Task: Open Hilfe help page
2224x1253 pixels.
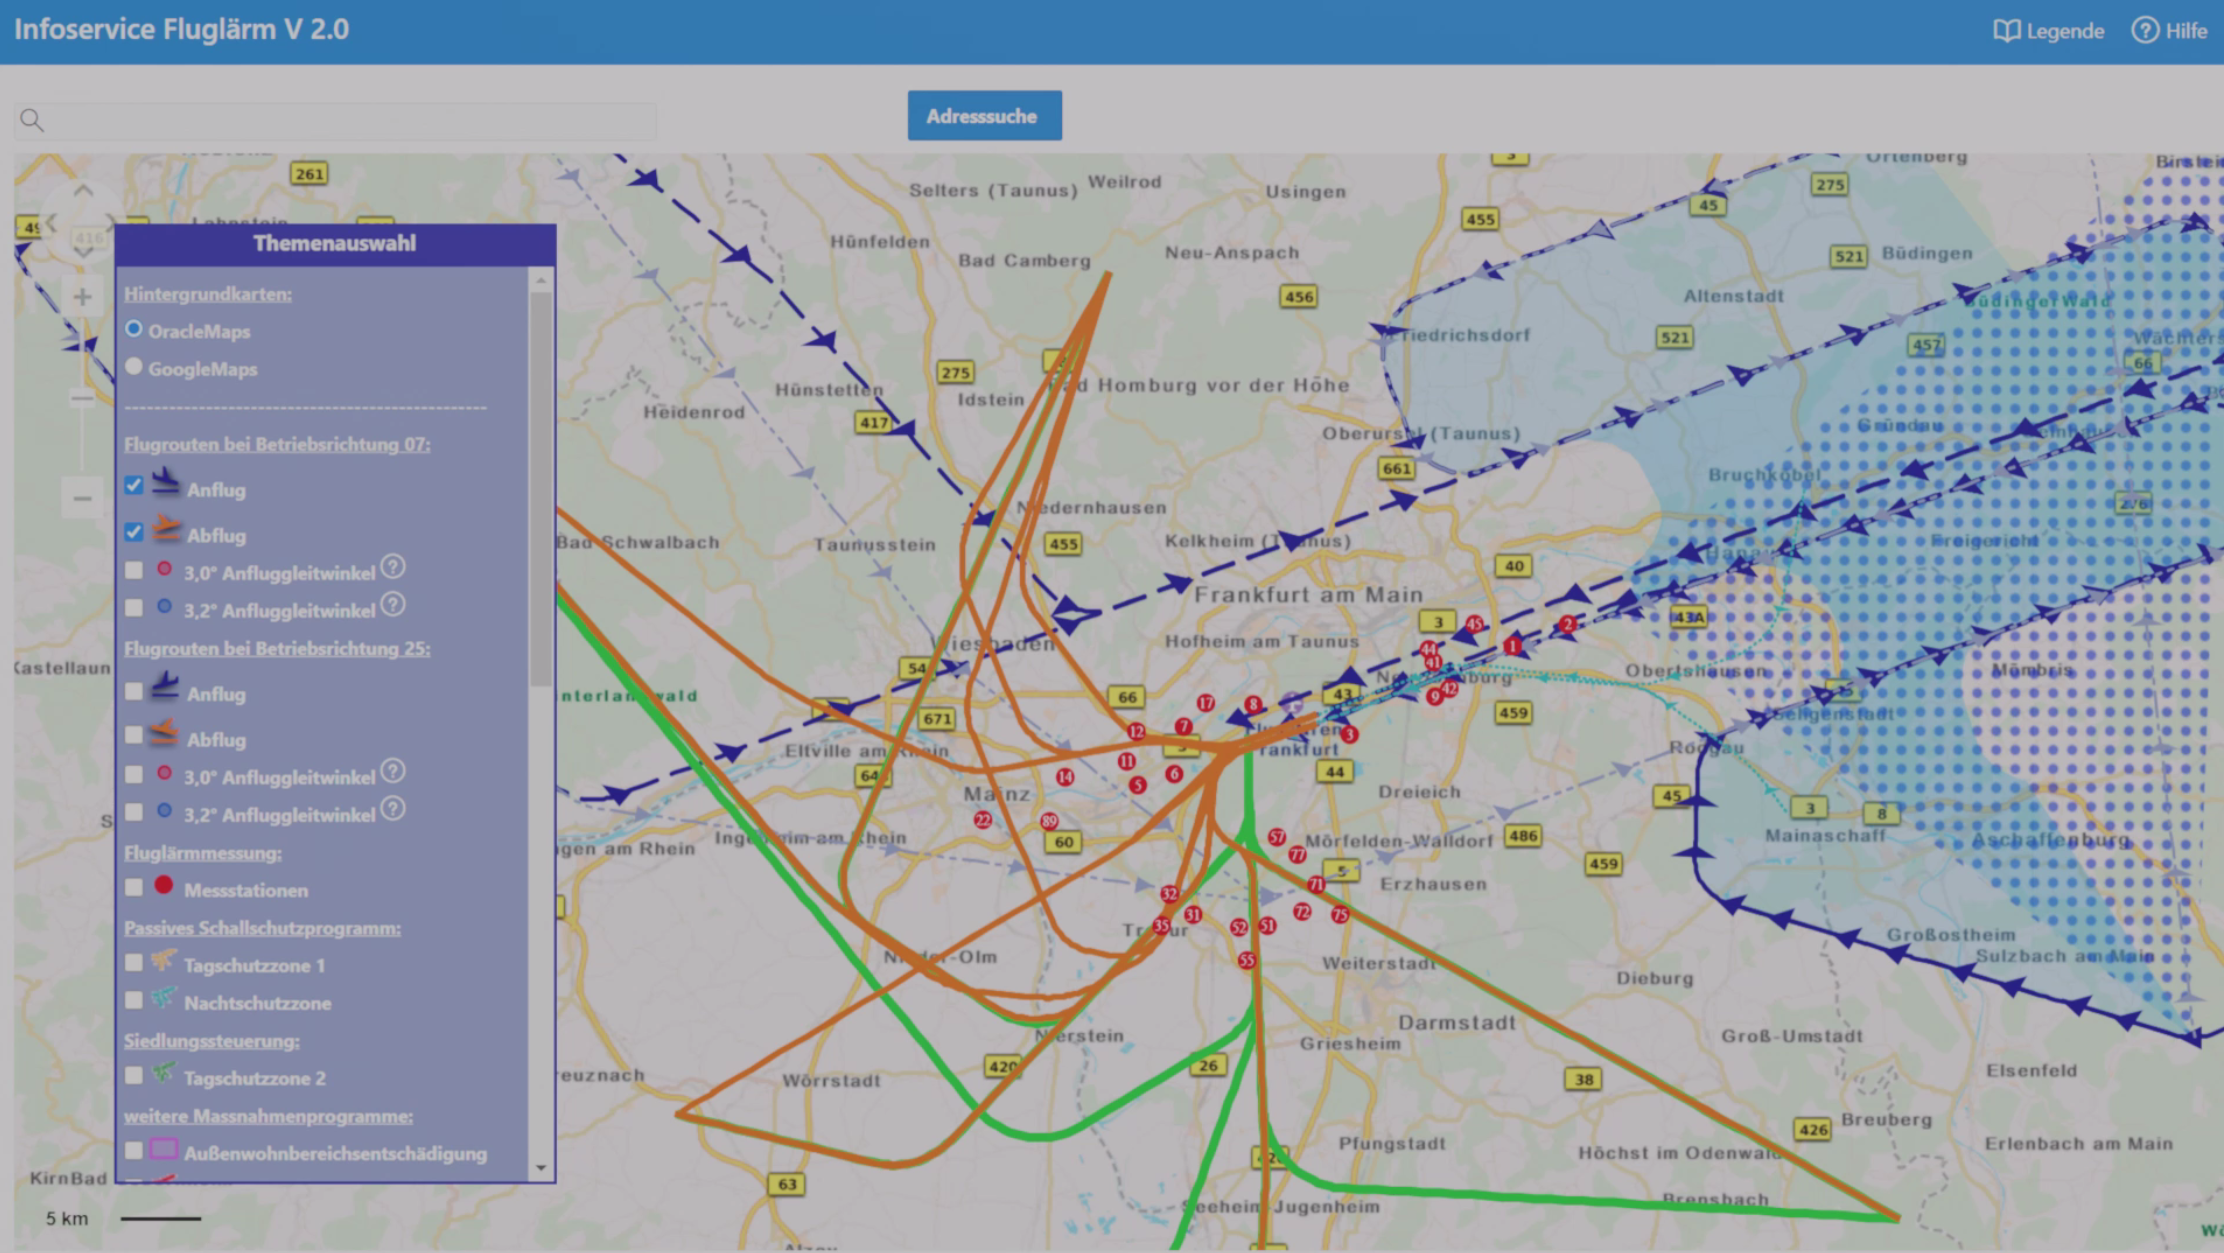Action: point(2170,31)
